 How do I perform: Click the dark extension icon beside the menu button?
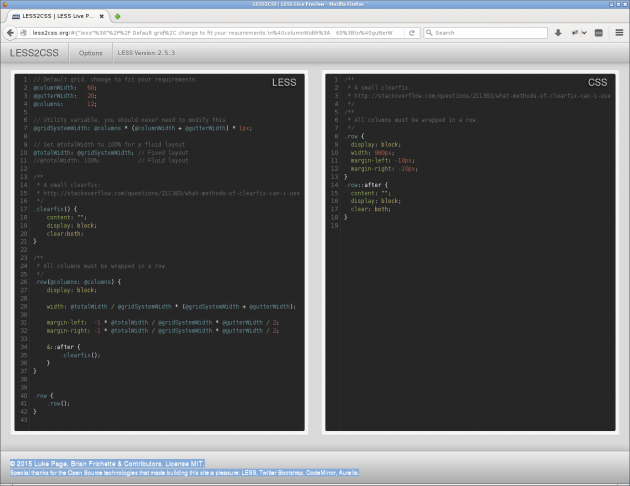point(599,33)
